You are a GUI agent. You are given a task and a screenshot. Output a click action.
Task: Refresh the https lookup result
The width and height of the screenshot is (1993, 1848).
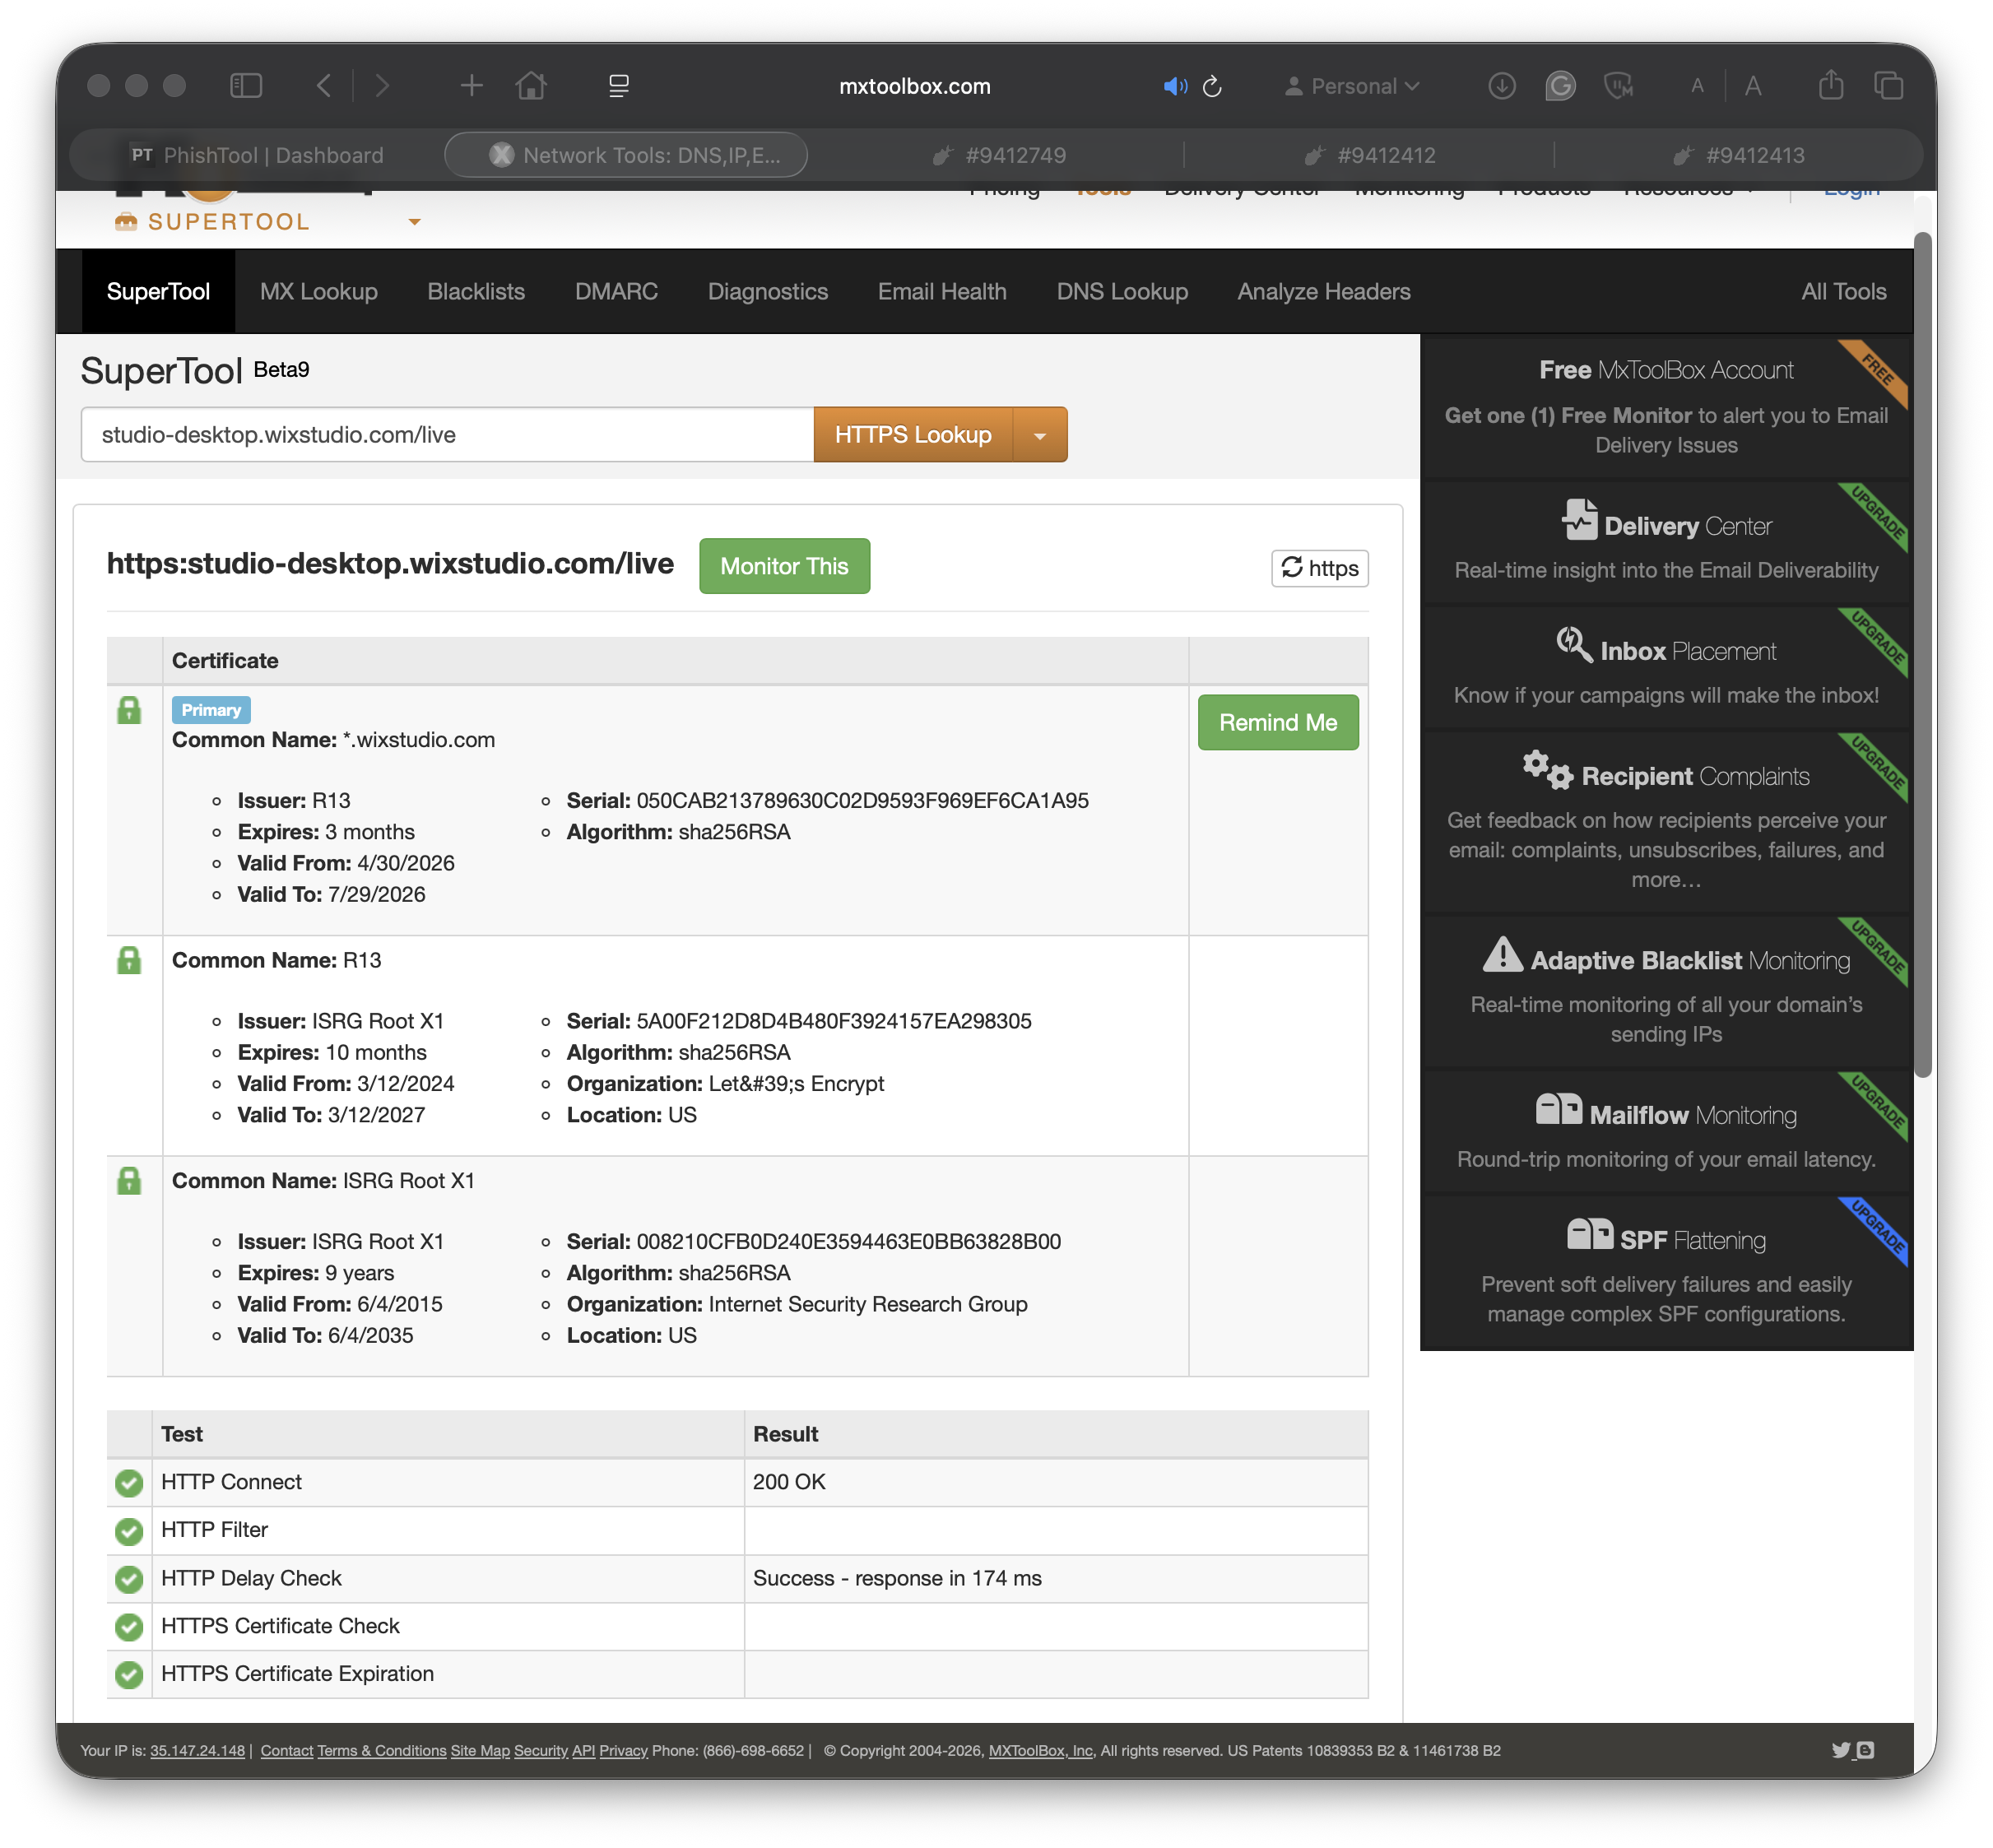1319,568
